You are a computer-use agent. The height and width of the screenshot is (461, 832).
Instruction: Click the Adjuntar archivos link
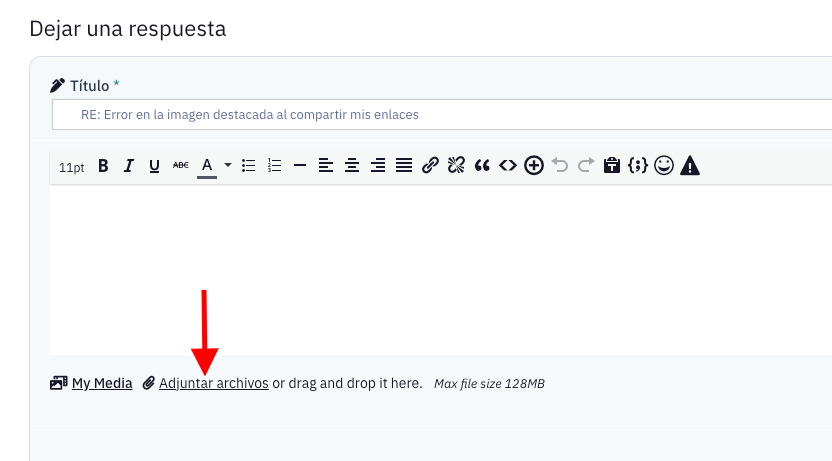214,383
